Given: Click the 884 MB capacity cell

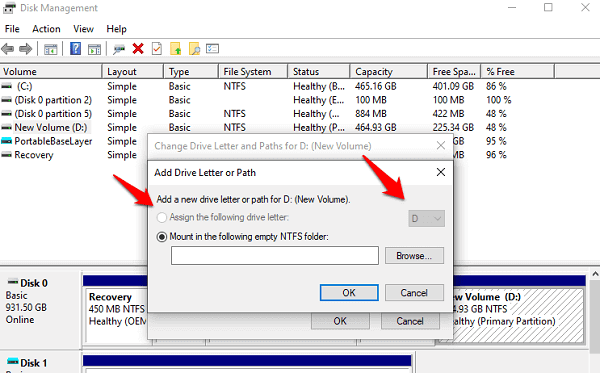Looking at the screenshot, I should [371, 114].
